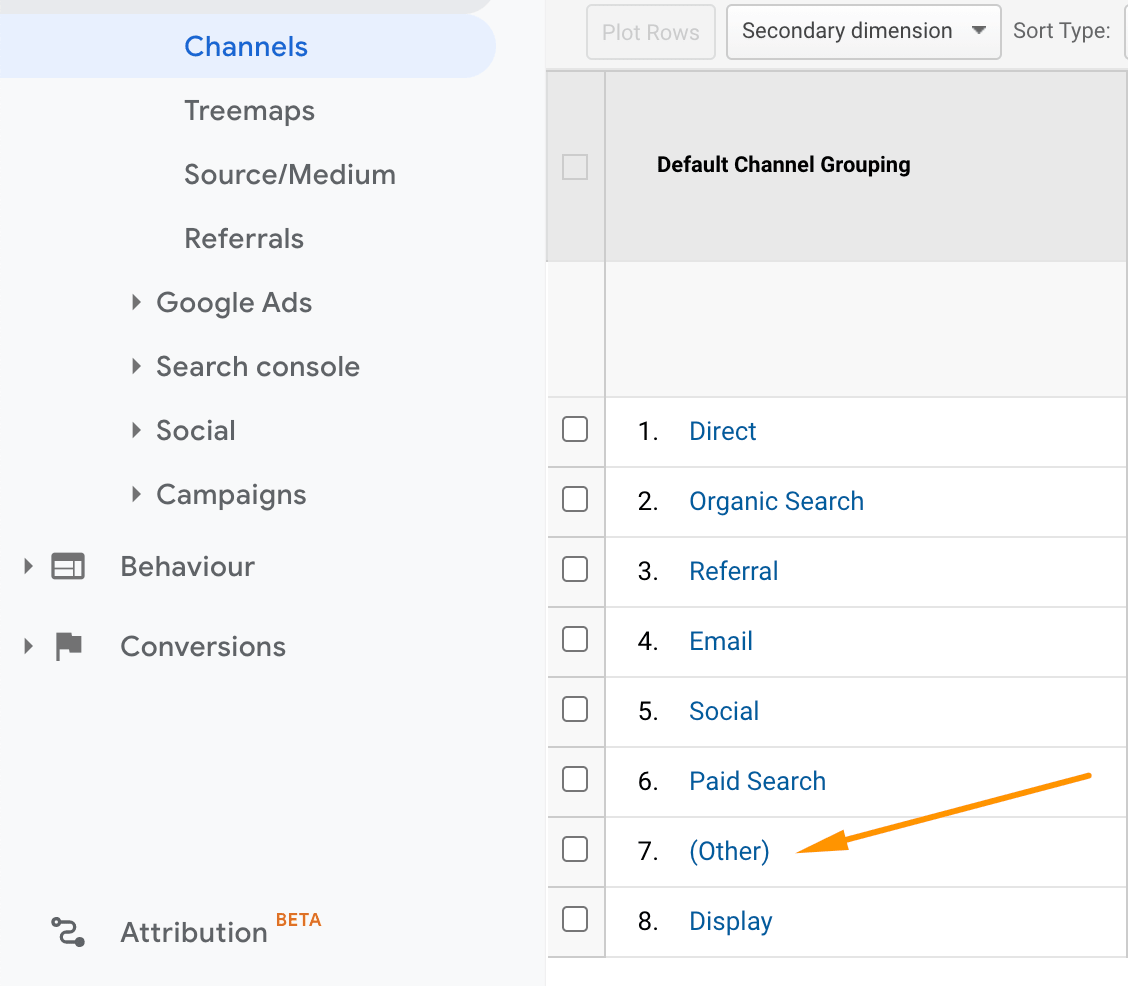Image resolution: width=1128 pixels, height=986 pixels.
Task: Open the (Other) channel link
Action: (x=729, y=851)
